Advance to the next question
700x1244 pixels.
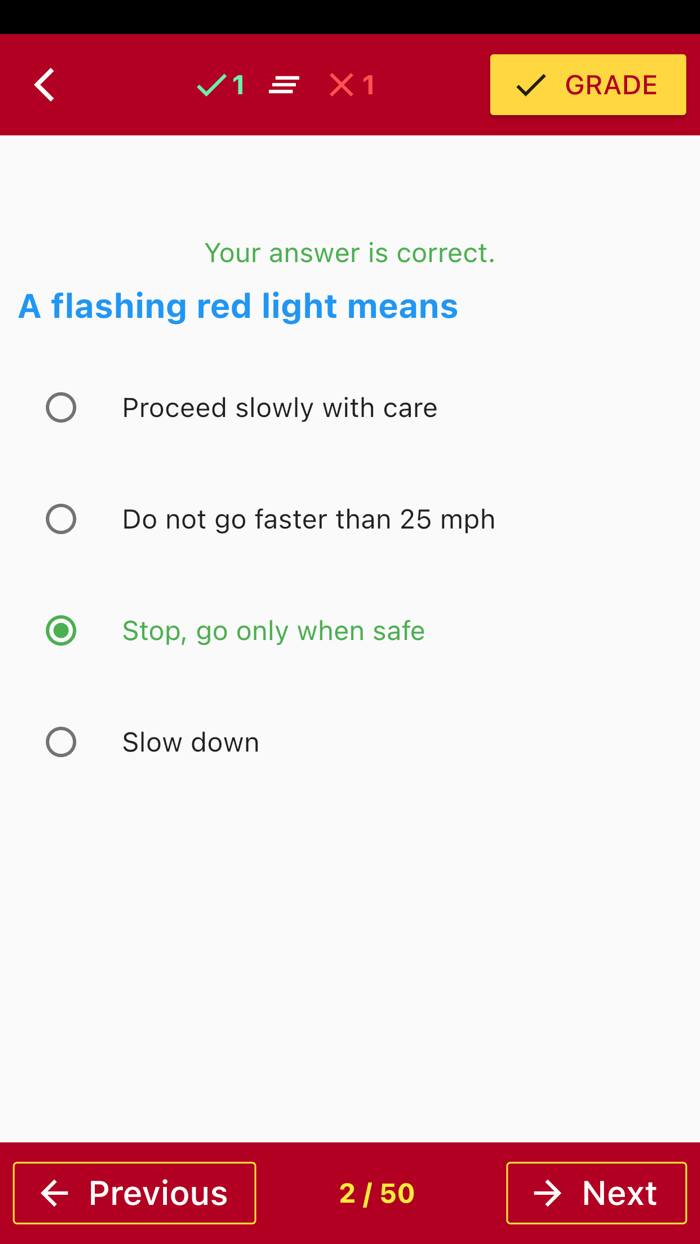pyautogui.click(x=596, y=1192)
